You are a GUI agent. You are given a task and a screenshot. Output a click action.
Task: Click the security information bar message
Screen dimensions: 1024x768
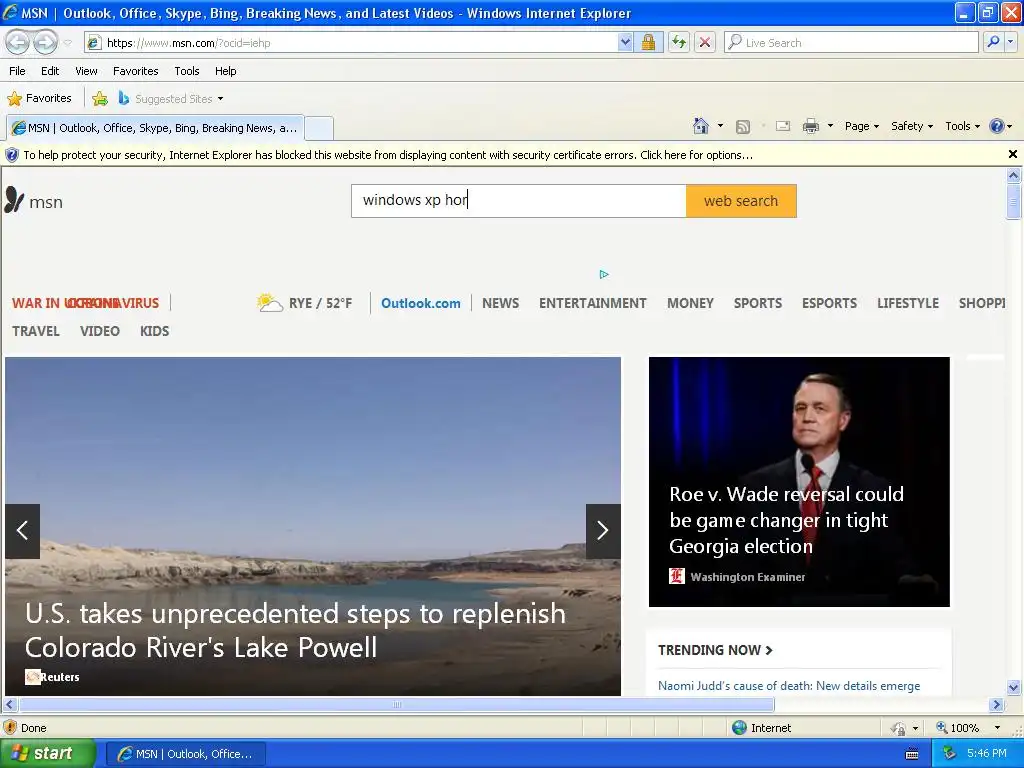(388, 155)
